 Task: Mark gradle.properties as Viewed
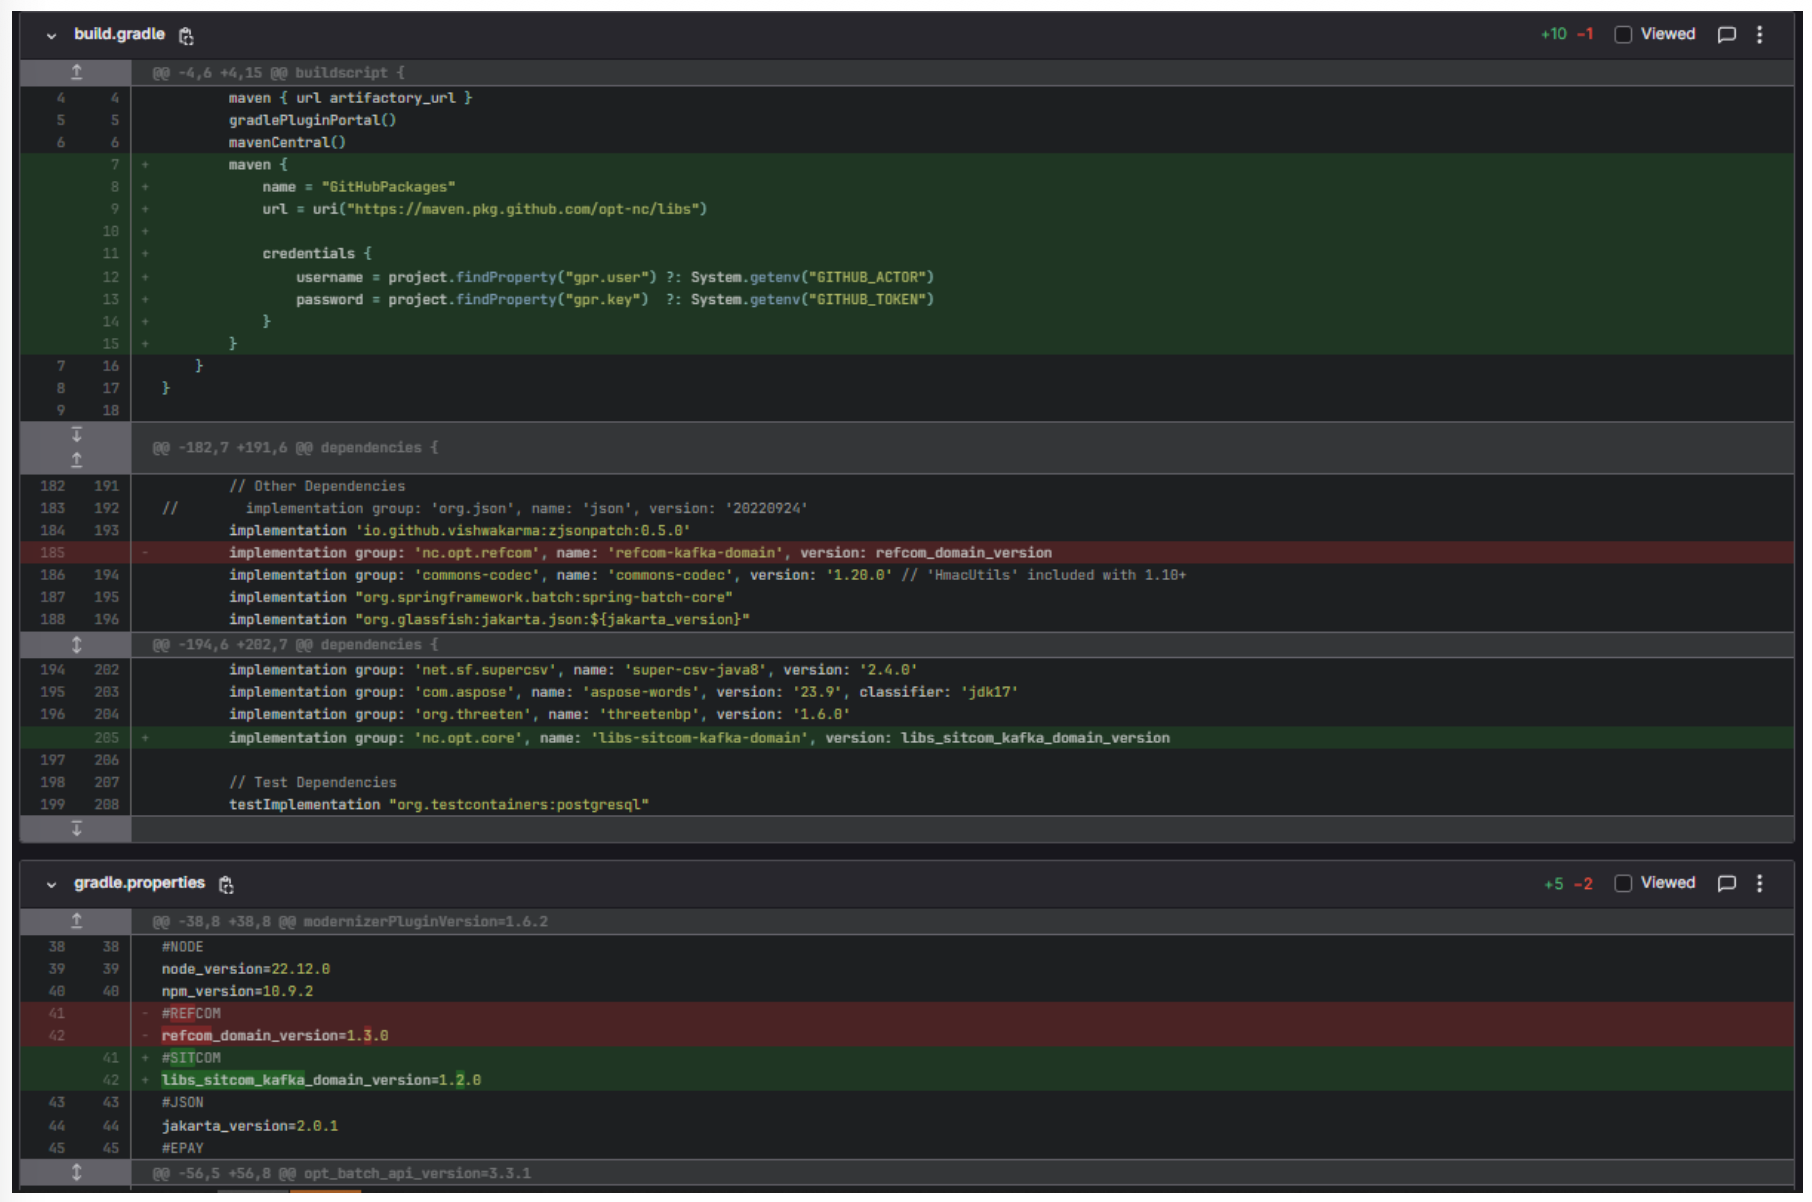[1623, 884]
